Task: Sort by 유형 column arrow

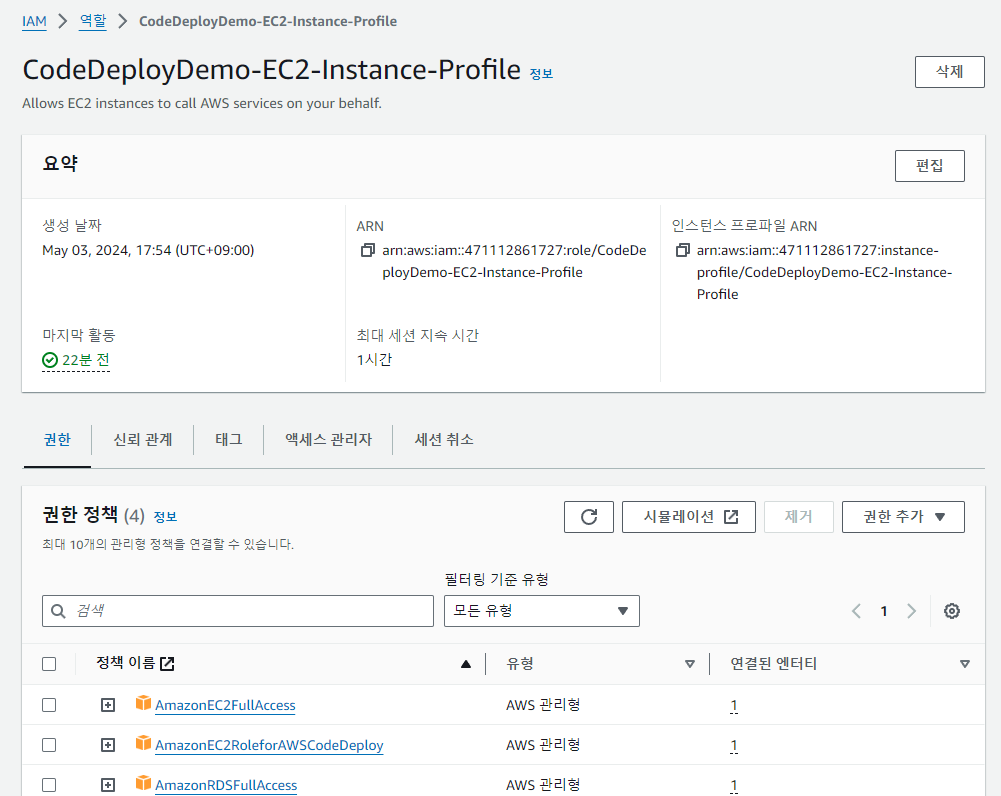Action: (689, 664)
